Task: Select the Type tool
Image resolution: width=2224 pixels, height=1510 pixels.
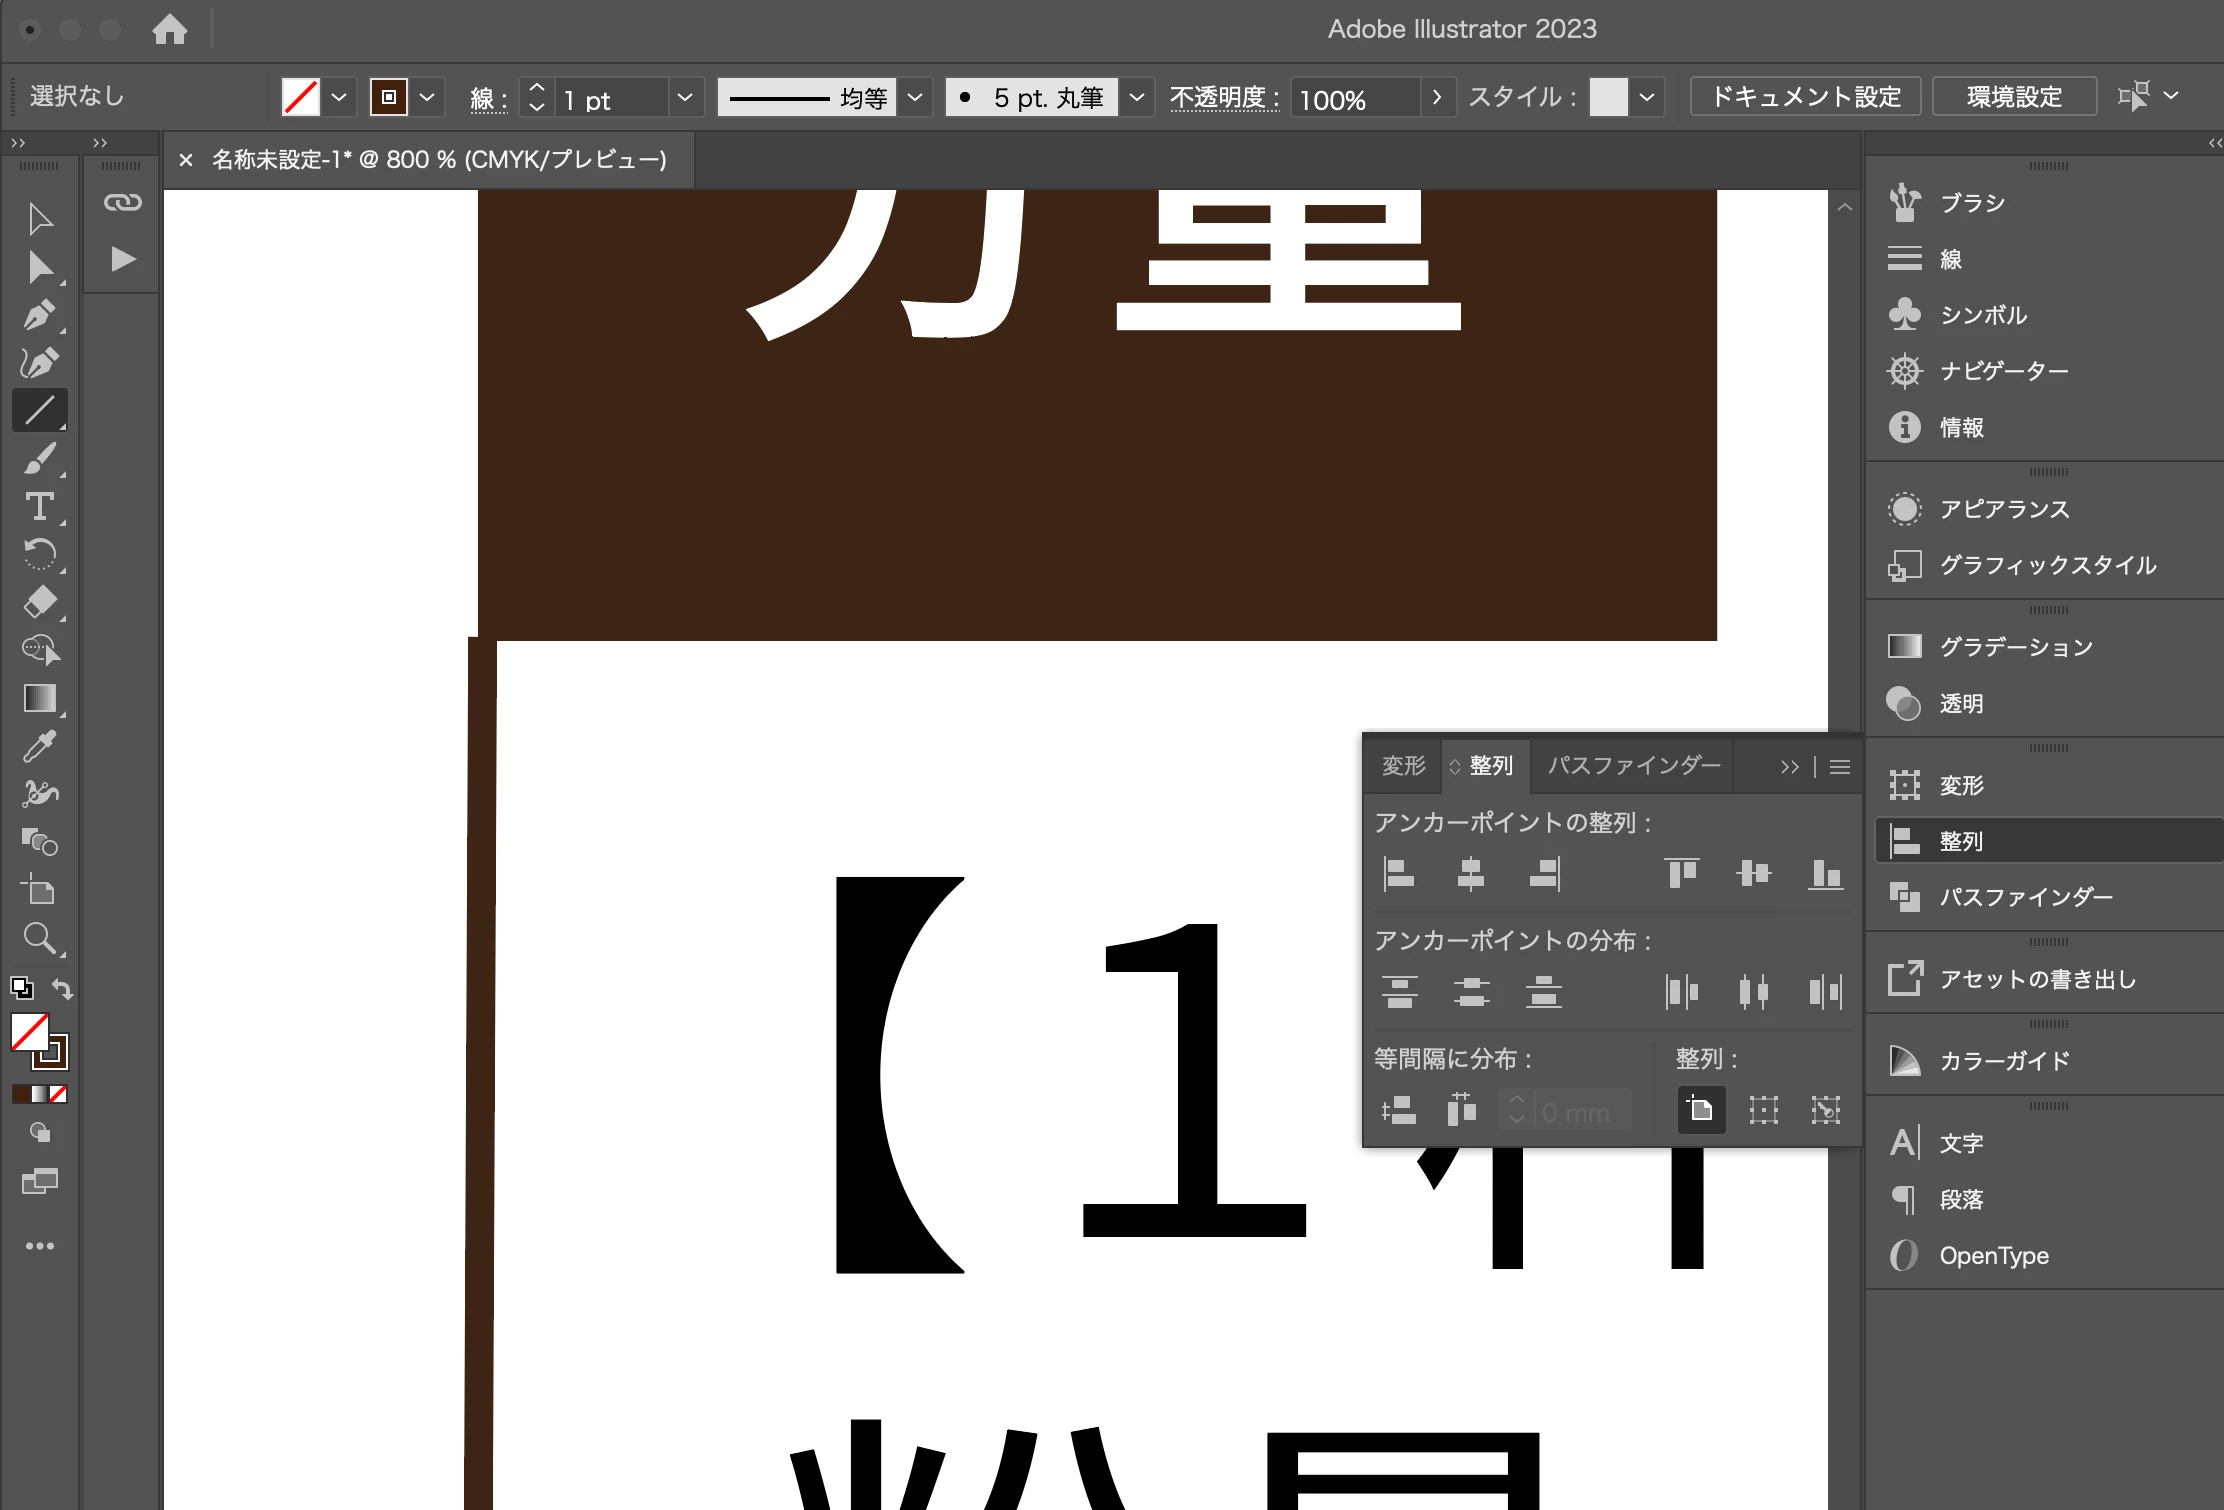Action: pos(39,507)
